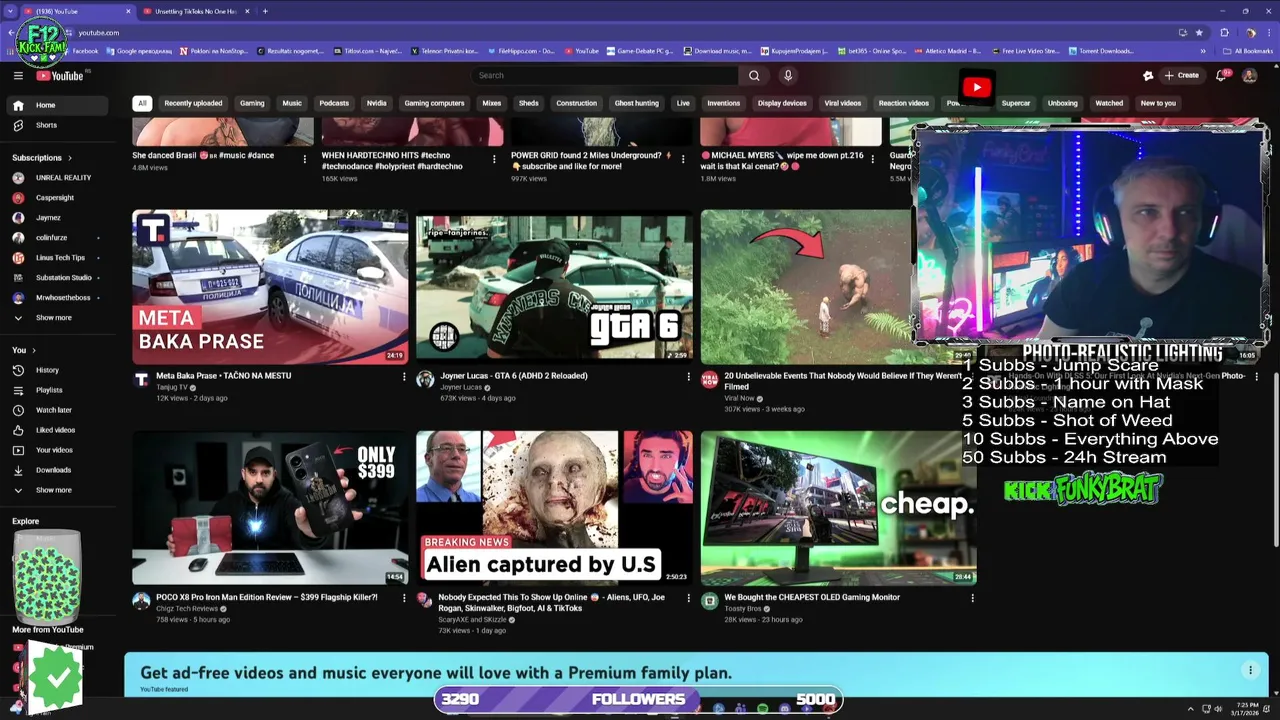Select the Ghost hunting filter chip
Image resolution: width=1280 pixels, height=720 pixels.
pyautogui.click(x=637, y=103)
